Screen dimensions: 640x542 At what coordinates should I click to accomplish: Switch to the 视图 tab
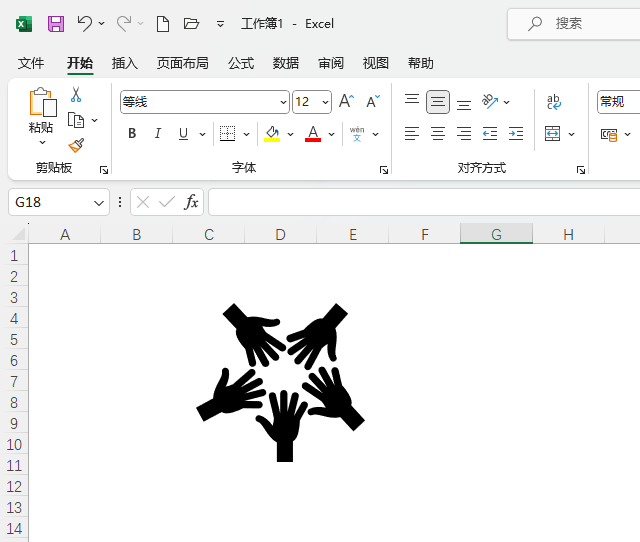(x=376, y=63)
